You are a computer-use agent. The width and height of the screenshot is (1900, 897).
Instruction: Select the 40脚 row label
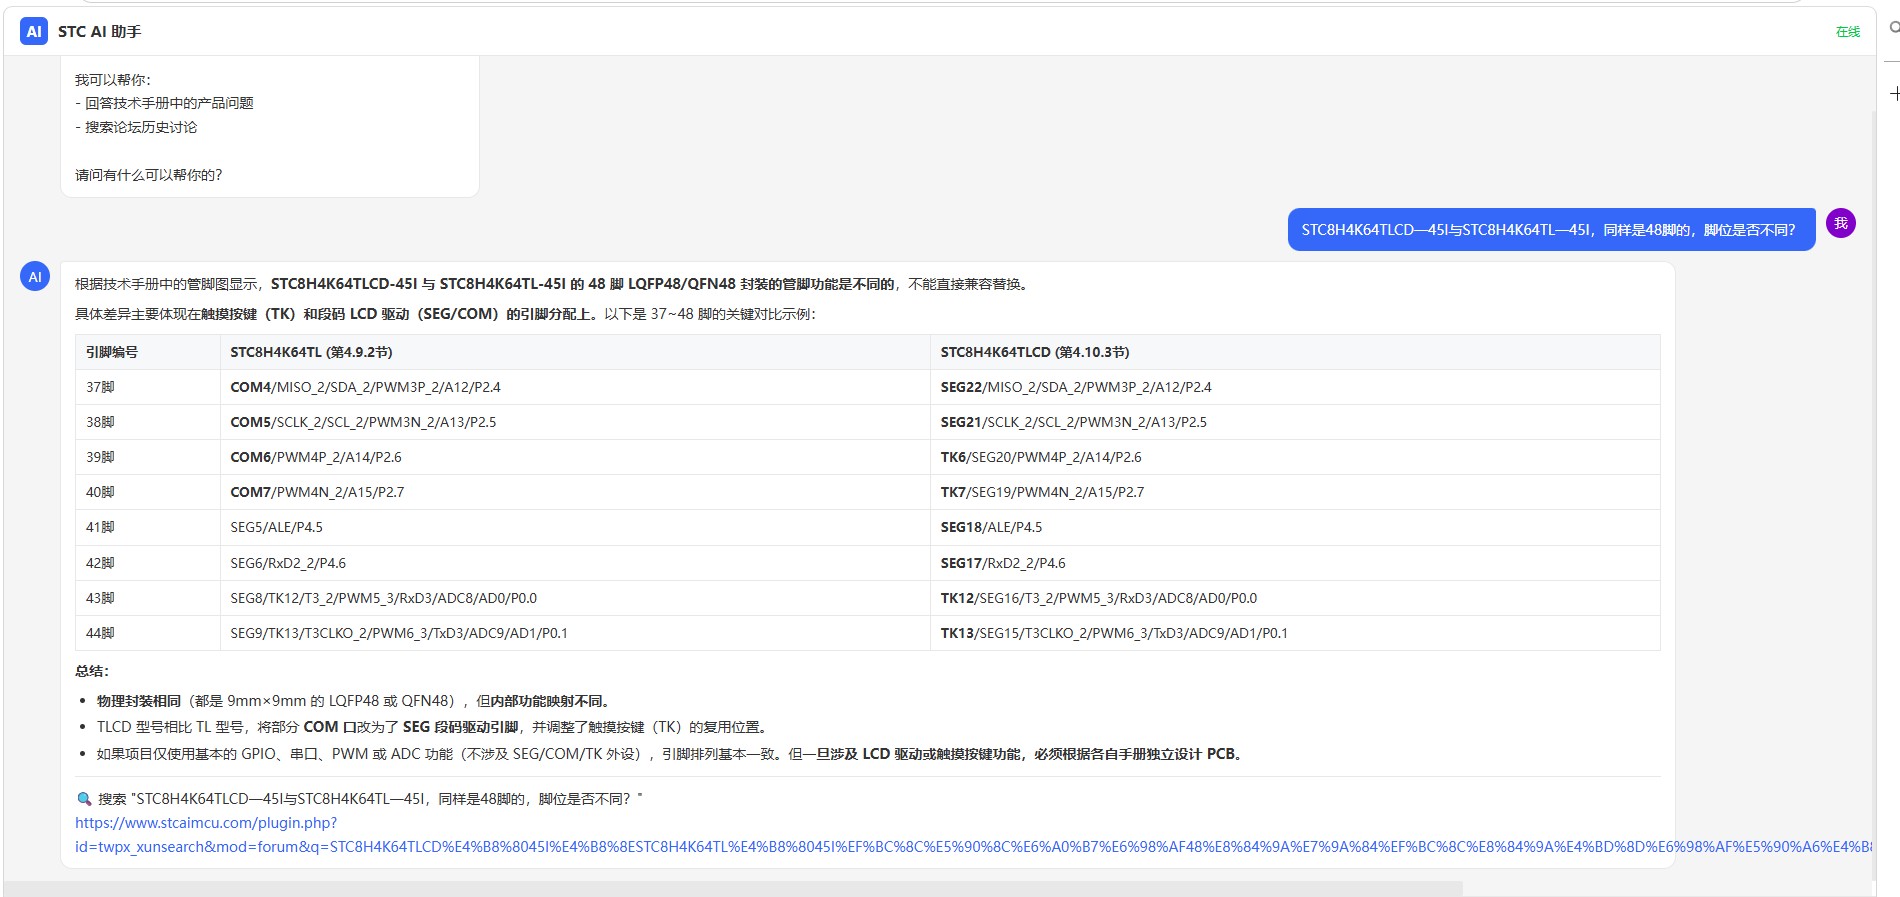click(100, 492)
